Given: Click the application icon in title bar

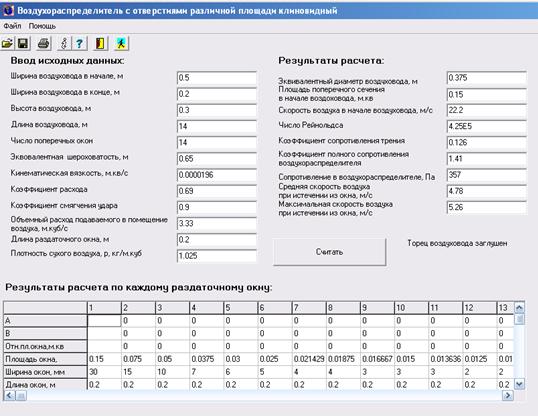Looking at the screenshot, I should tap(8, 11).
